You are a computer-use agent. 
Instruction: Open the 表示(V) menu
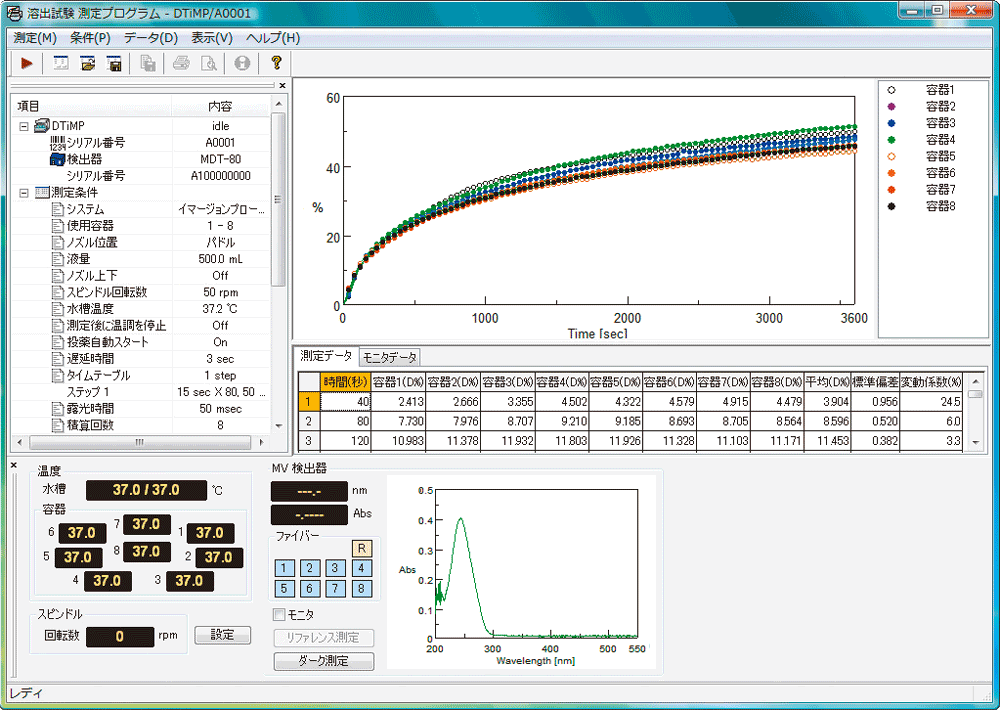tap(212, 38)
